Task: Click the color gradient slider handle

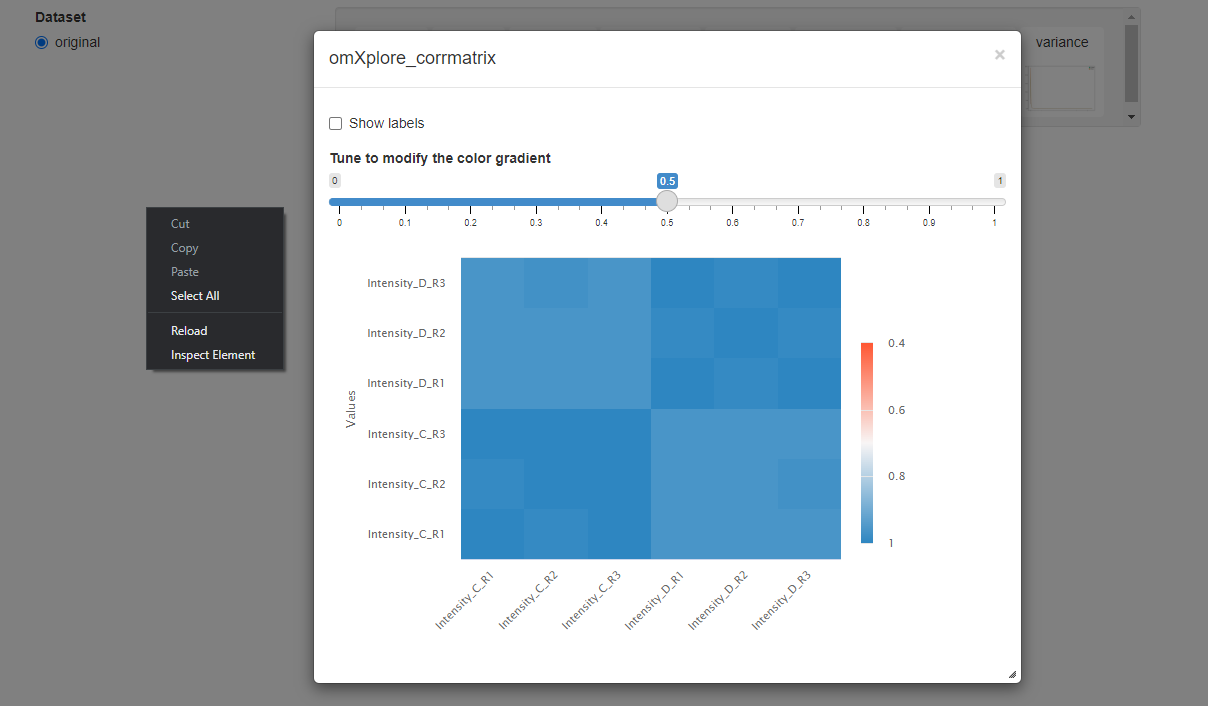Action: point(667,201)
